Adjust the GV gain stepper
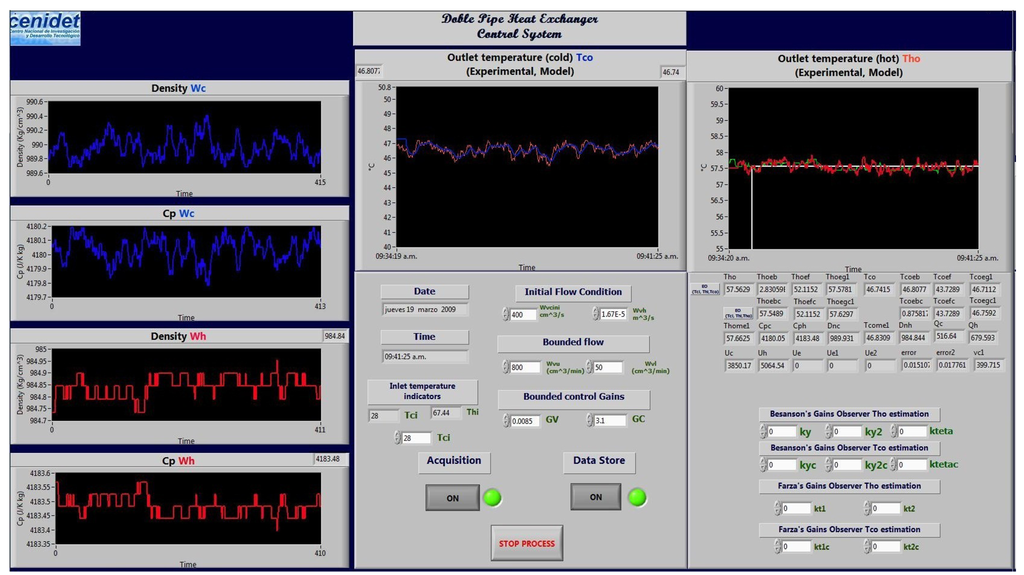Screen dimensions: 1024x575 (x=505, y=421)
